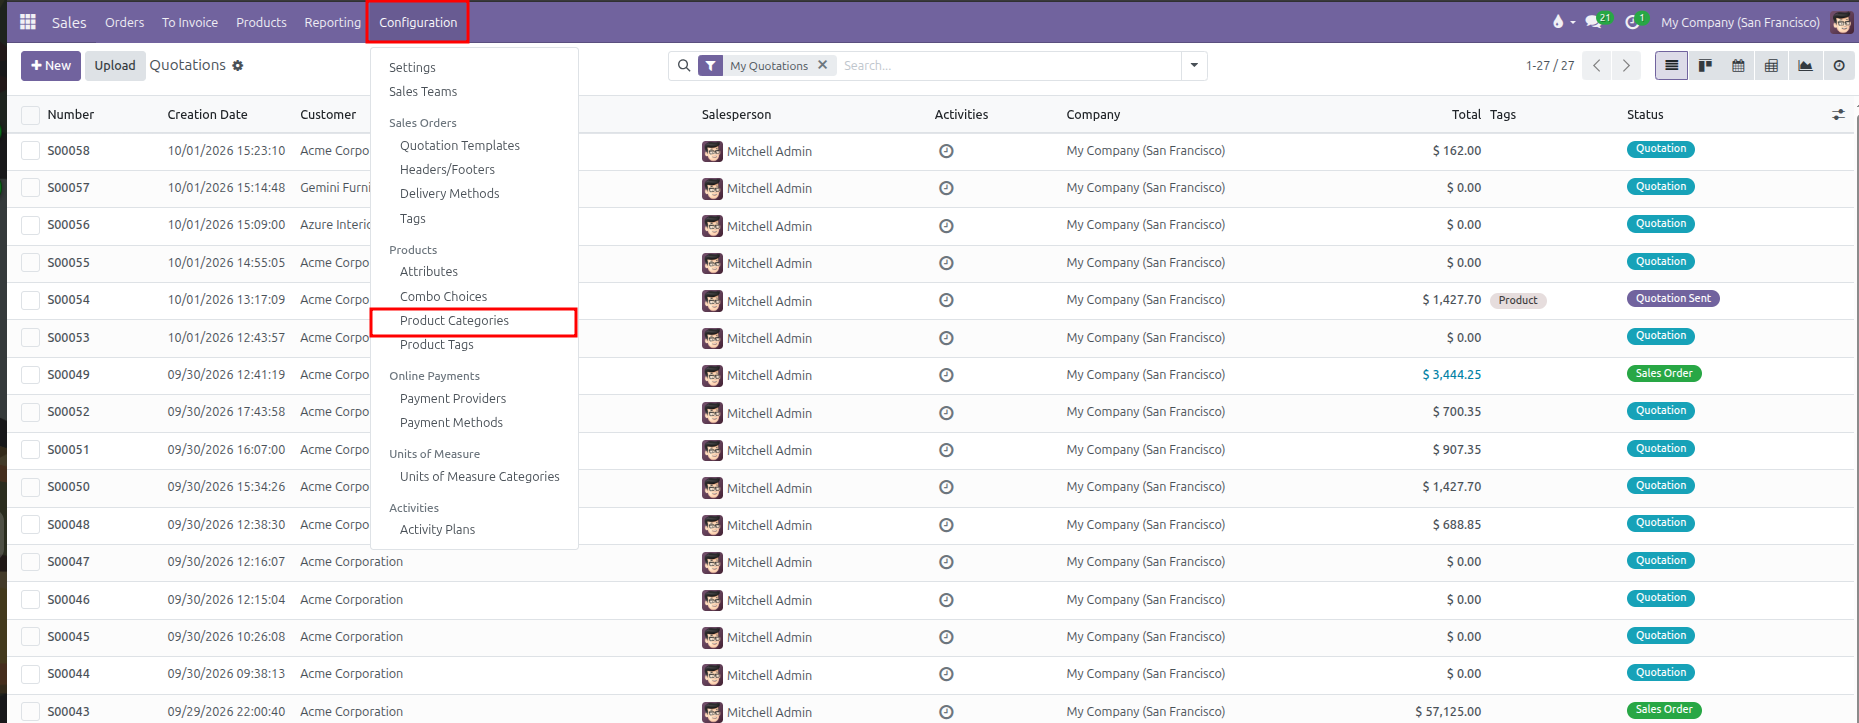The width and height of the screenshot is (1859, 723).
Task: Open the My Company (San Francisco) switcher
Action: [x=1740, y=22]
